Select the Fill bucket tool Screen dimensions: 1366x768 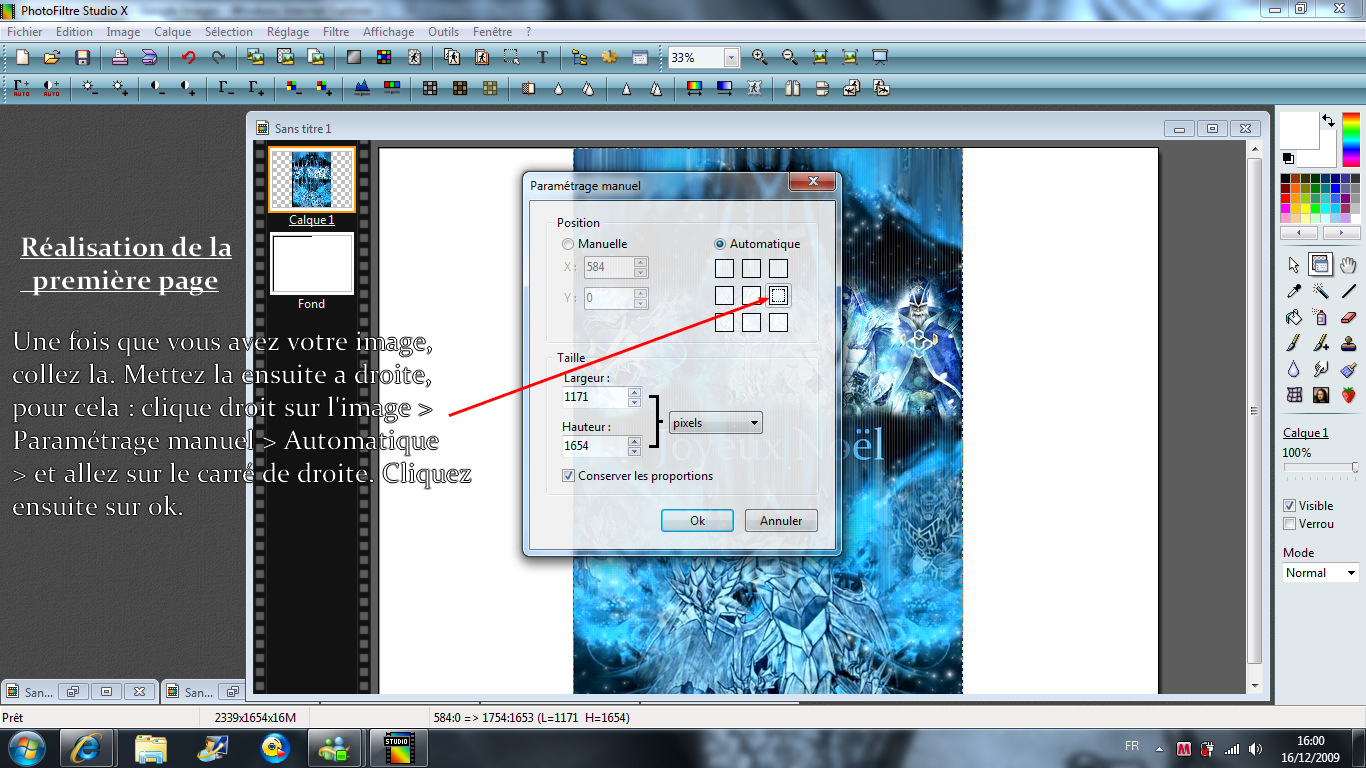(1294, 317)
